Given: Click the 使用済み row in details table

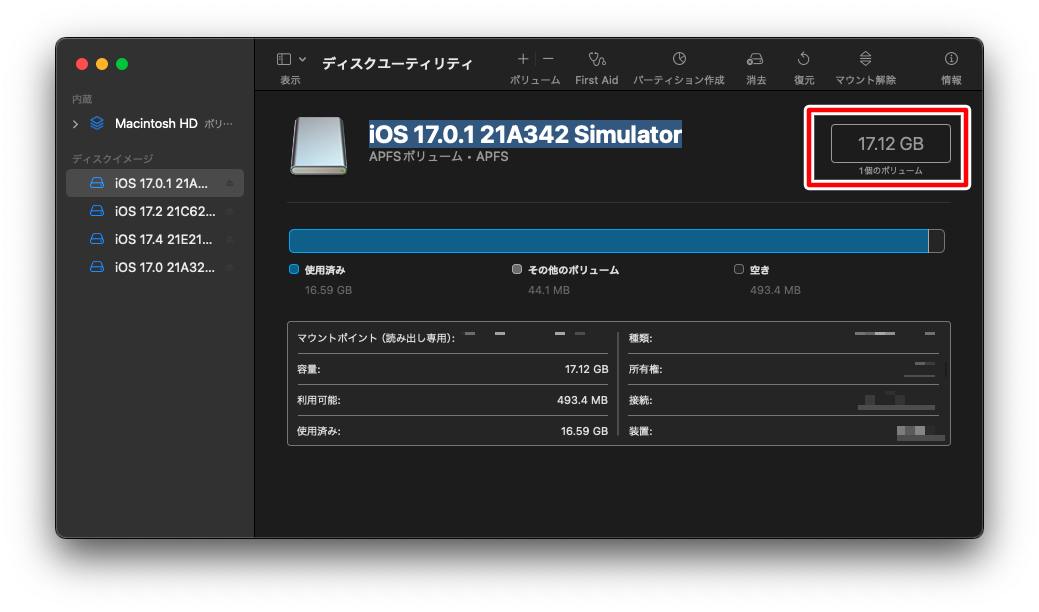Looking at the screenshot, I should point(453,431).
